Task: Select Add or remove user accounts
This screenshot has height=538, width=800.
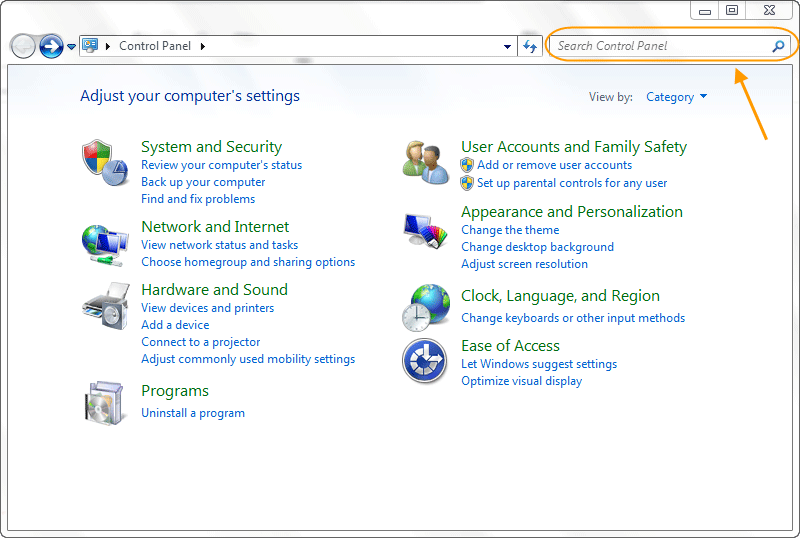Action: [x=555, y=165]
